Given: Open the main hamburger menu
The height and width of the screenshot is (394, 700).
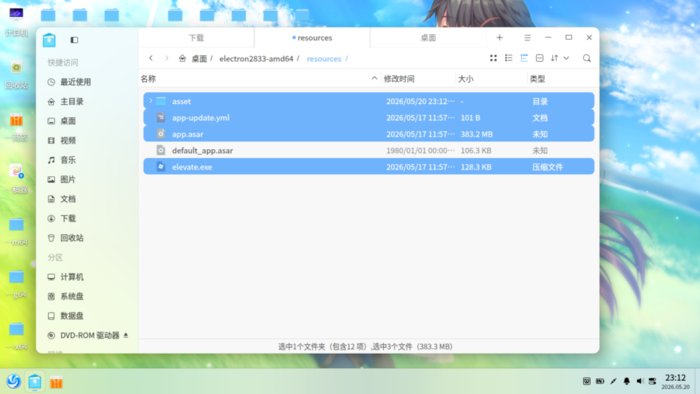Looking at the screenshot, I should [x=527, y=38].
